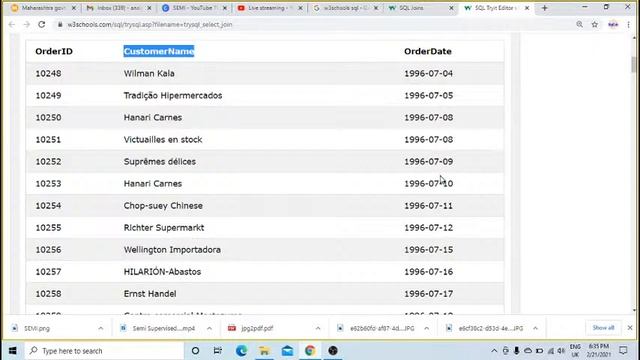
Task: Expand options for SEMI.png download
Action: pos(100,328)
